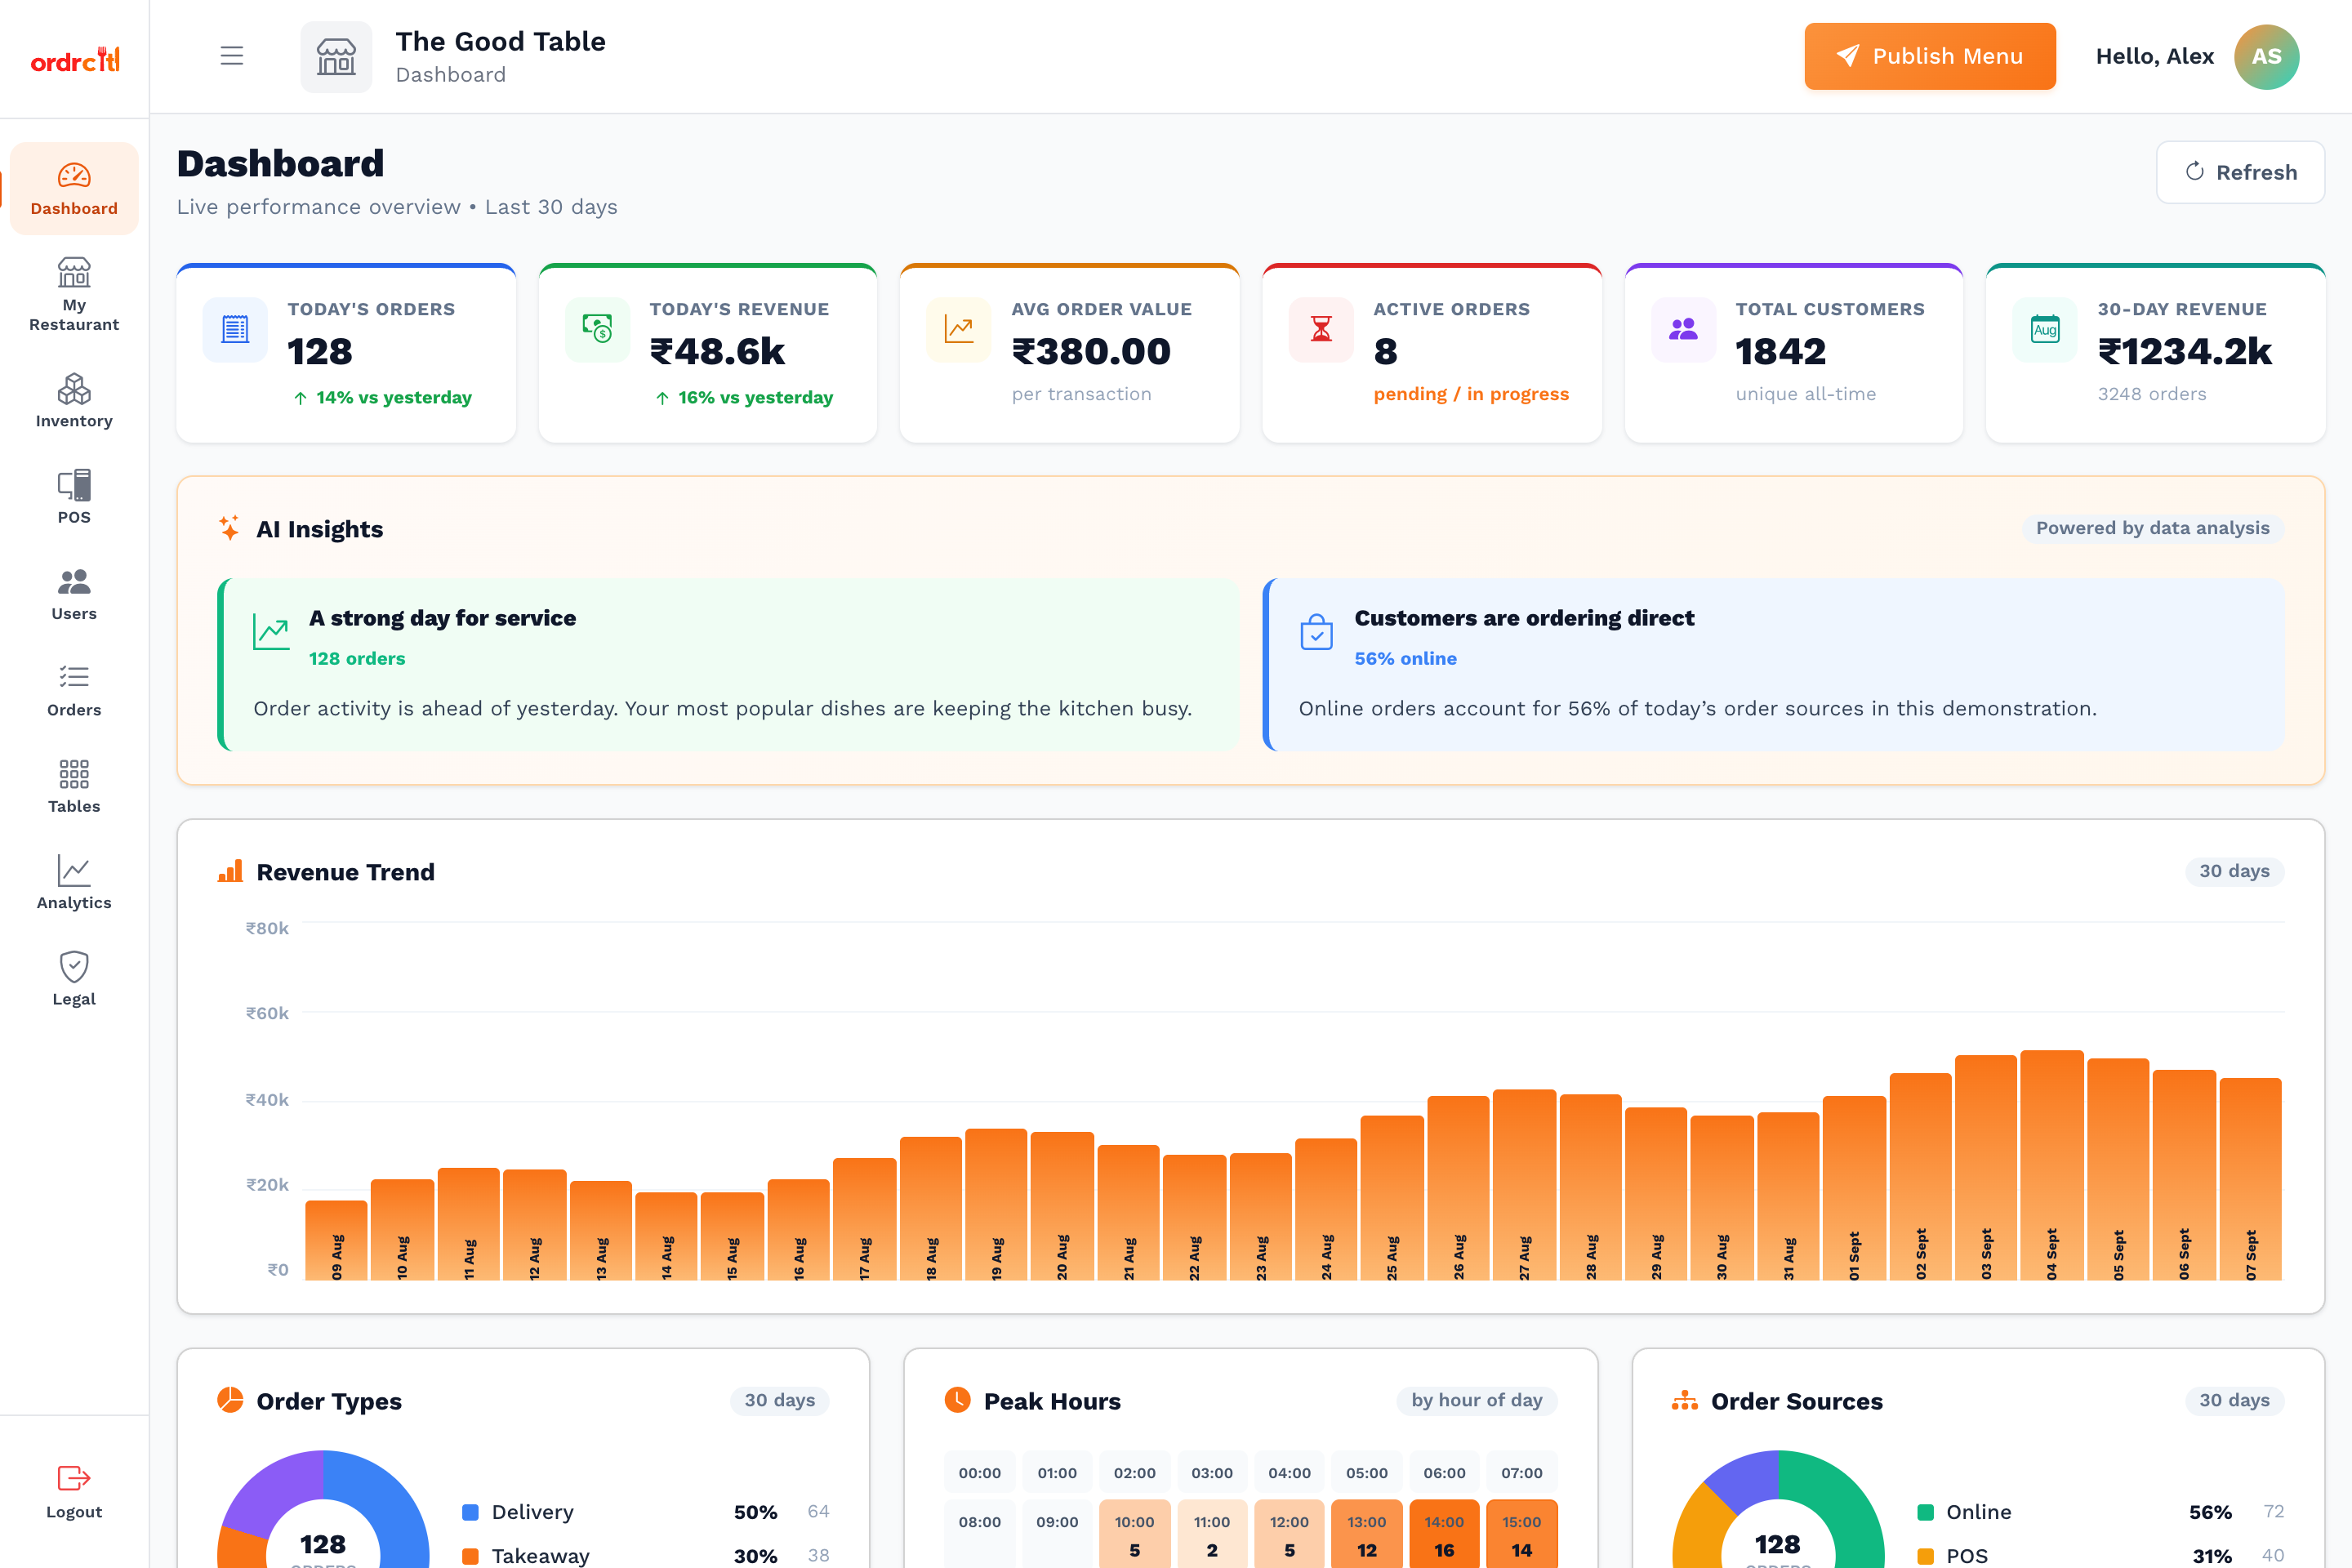Image resolution: width=2352 pixels, height=1568 pixels.
Task: Open the Dashboard sidebar item
Action: 74,189
